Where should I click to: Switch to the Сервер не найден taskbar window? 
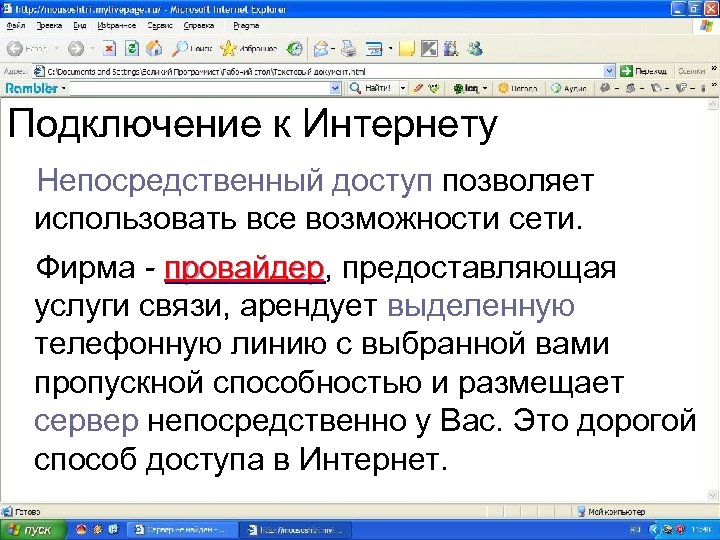point(181,530)
